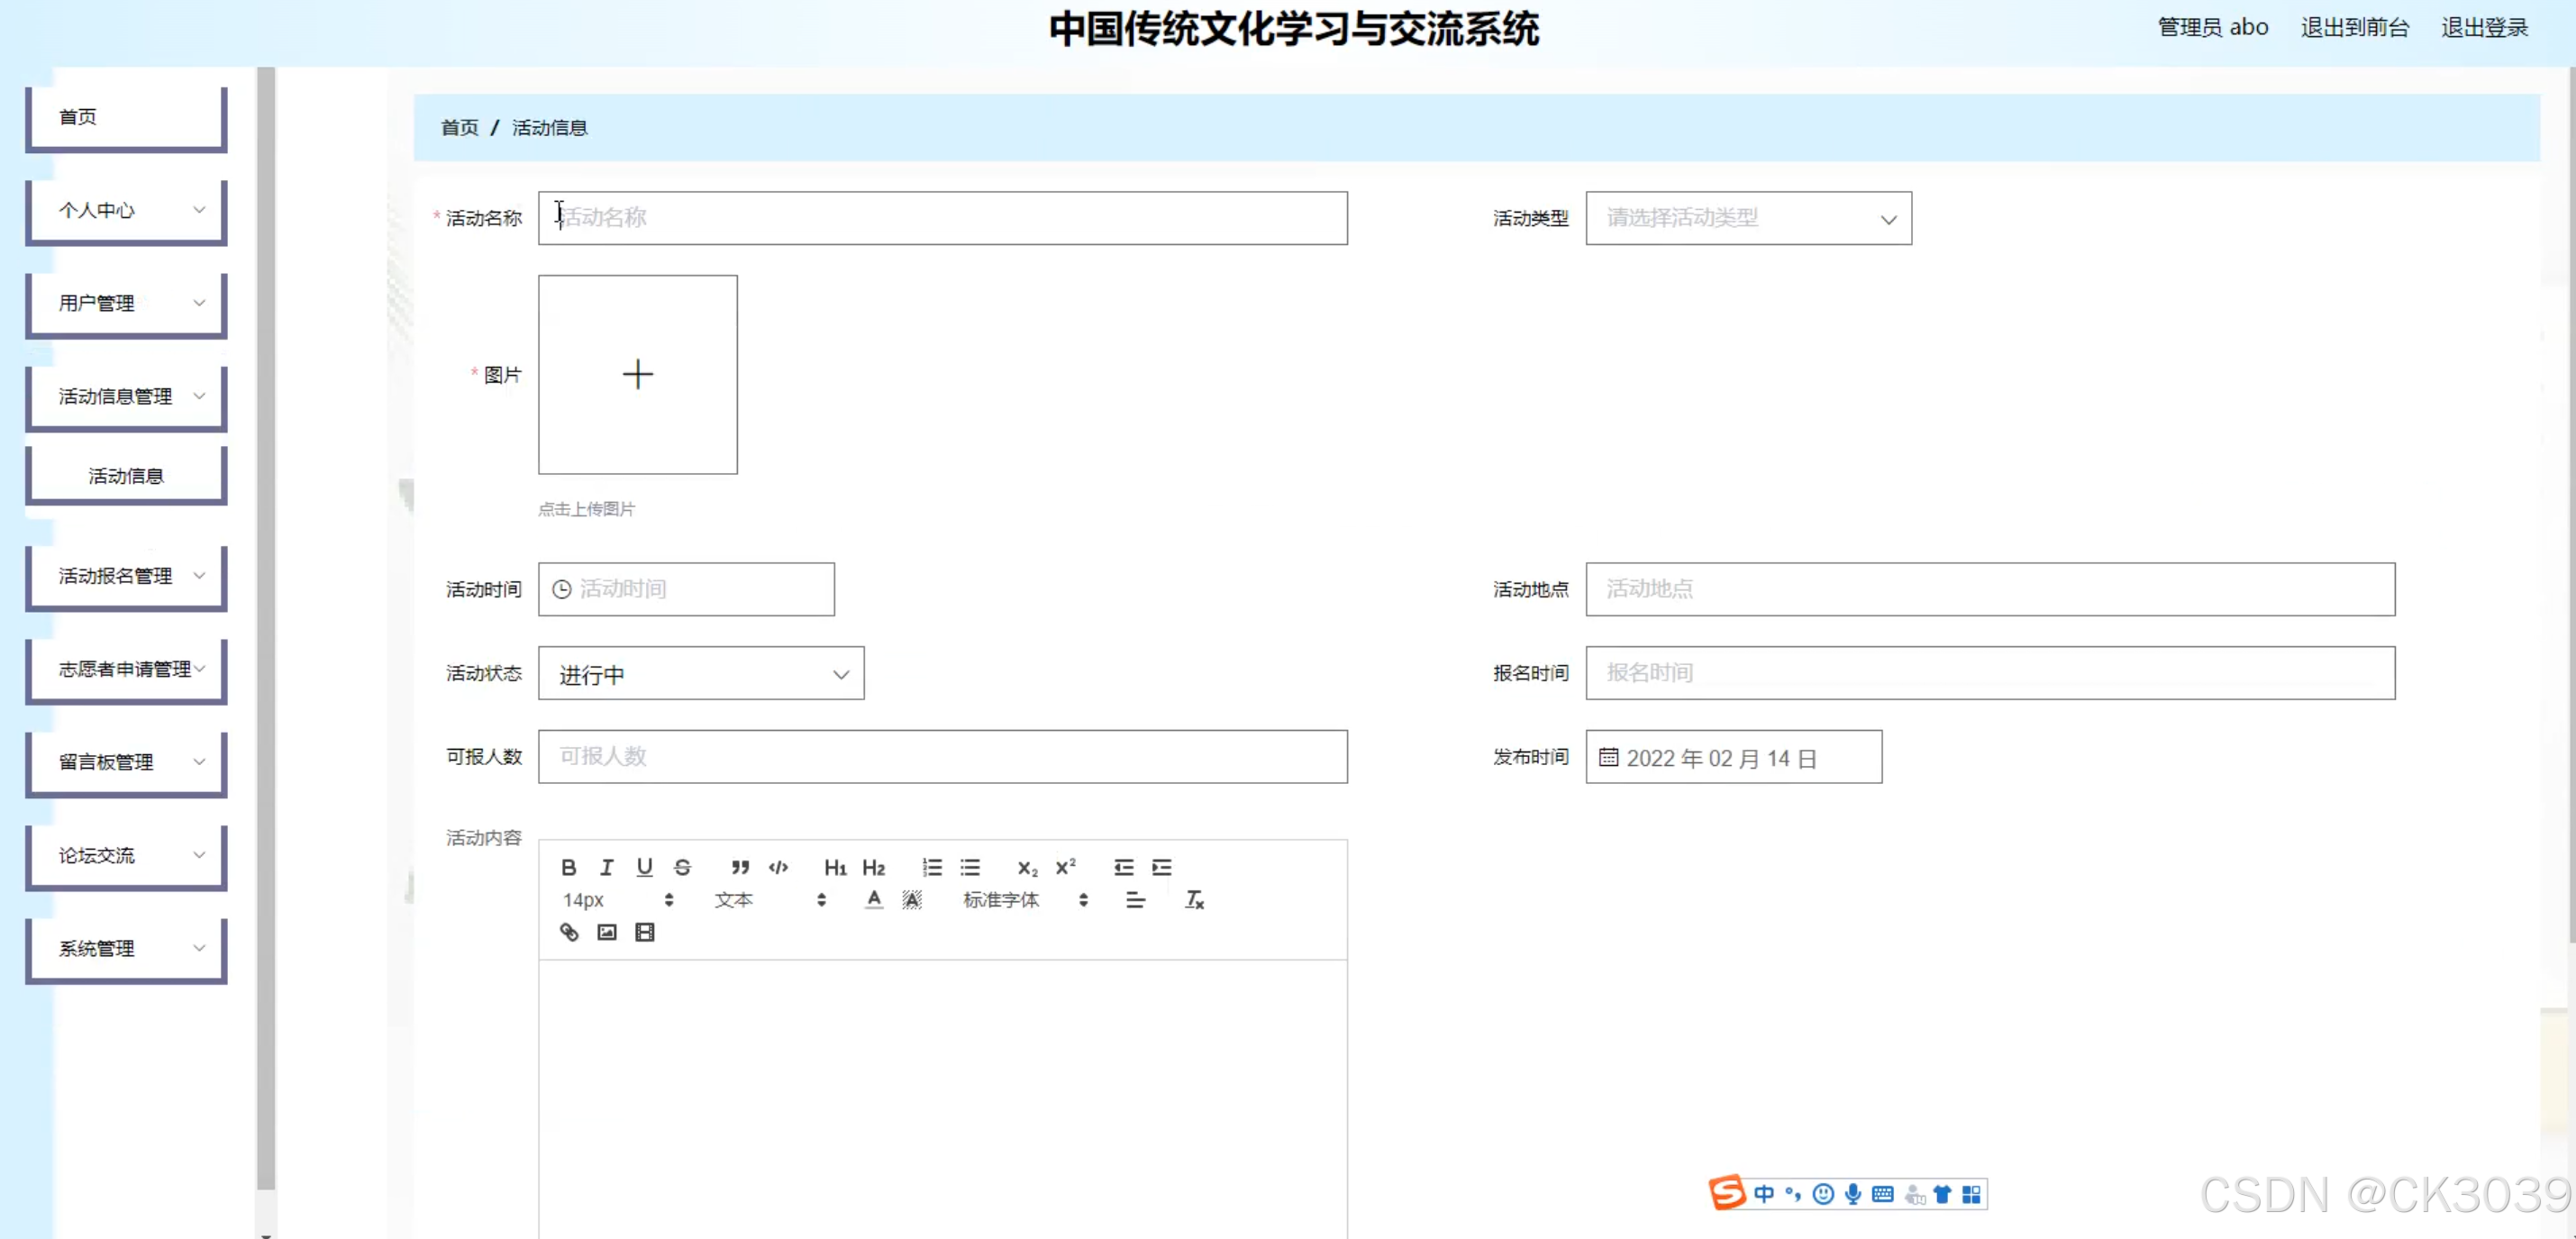2576x1239 pixels.
Task: Insert a hyperlink via the link icon
Action: [568, 932]
